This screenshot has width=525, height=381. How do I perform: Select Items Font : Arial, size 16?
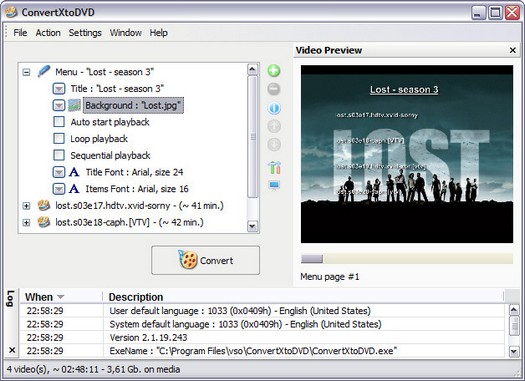(137, 189)
